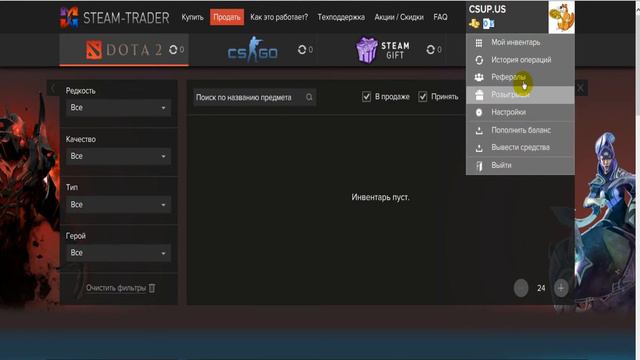Click the logout door icon
This screenshot has height=360, width=640.
(479, 166)
